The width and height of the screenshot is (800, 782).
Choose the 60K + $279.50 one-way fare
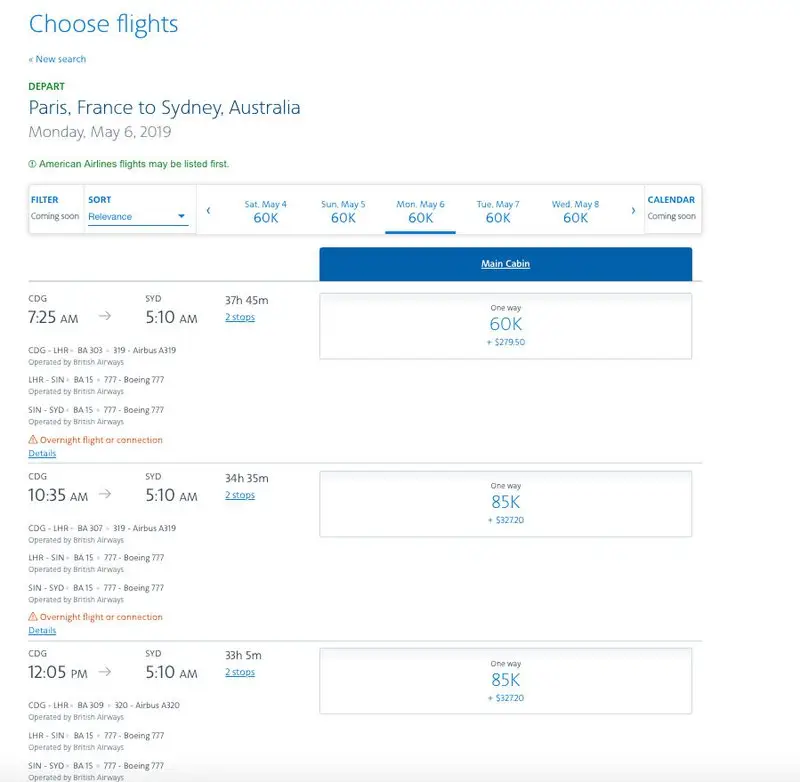tap(505, 326)
